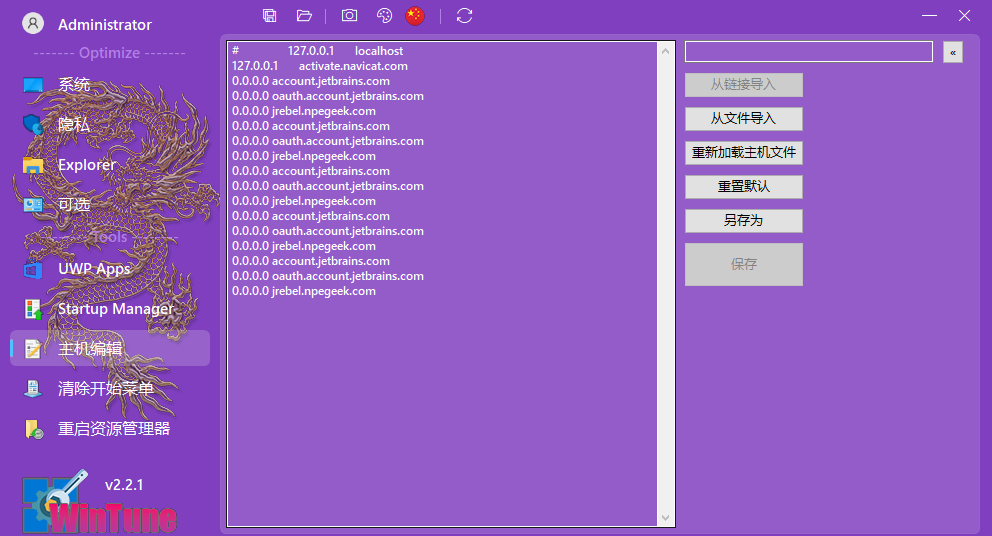Click the activate.navicat.com line

tap(319, 66)
